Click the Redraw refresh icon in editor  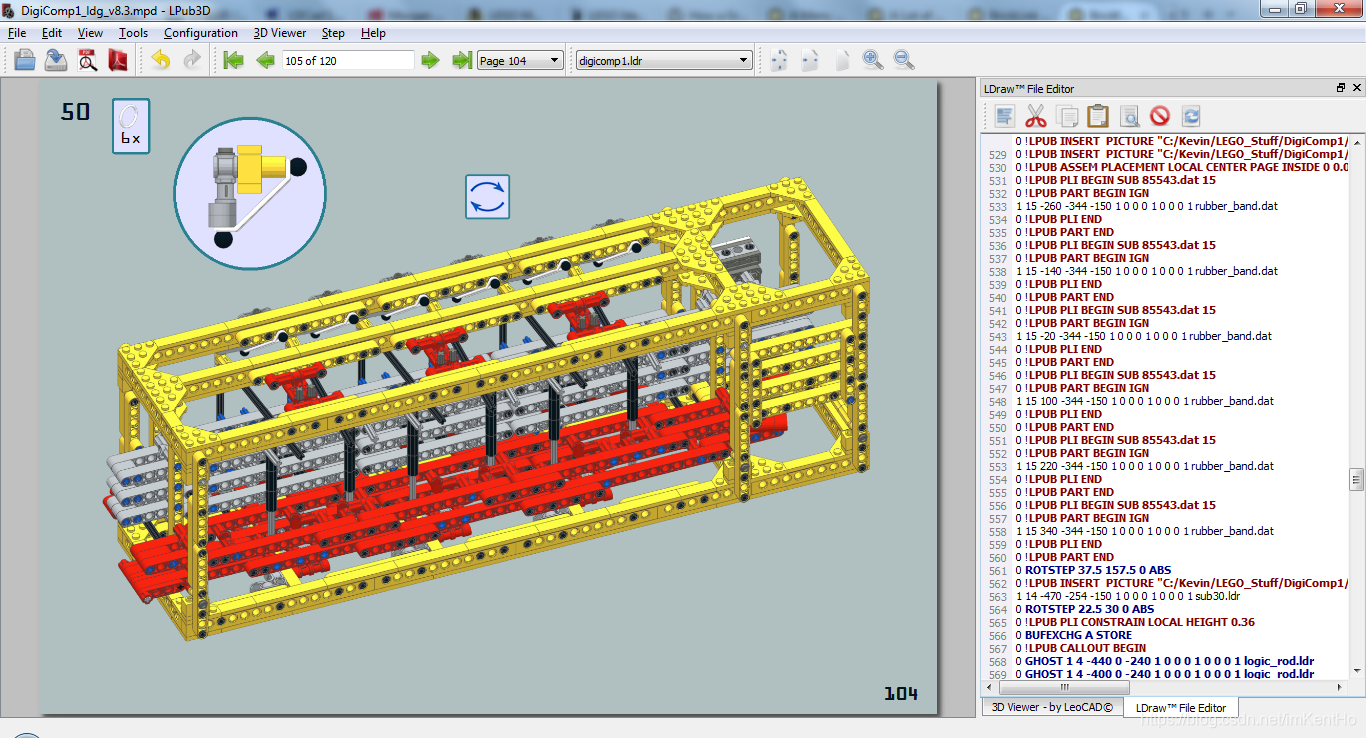(1191, 116)
